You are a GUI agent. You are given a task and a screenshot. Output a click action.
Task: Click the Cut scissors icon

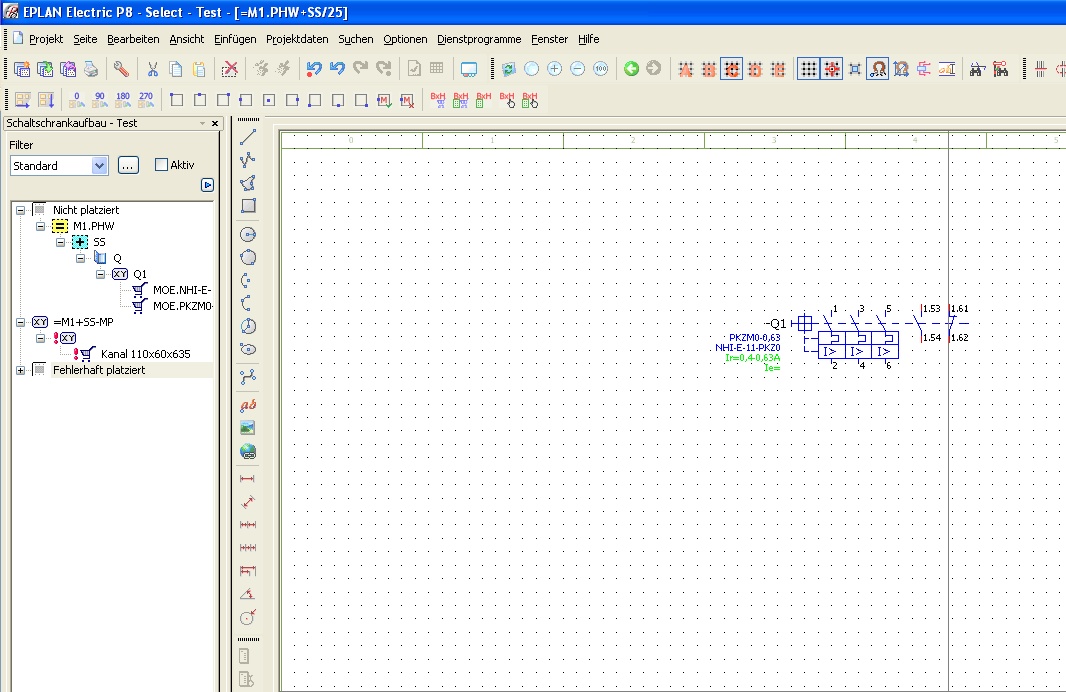(x=153, y=69)
